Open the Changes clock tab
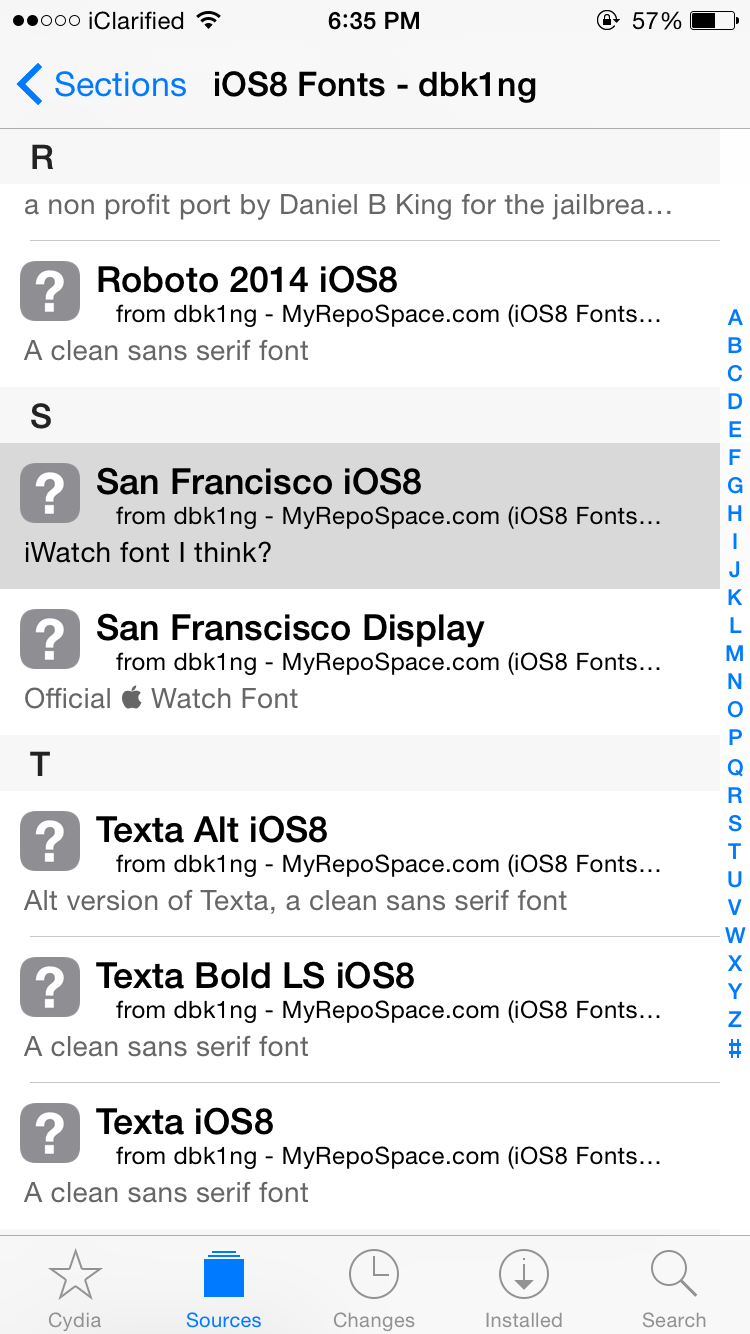 click(x=373, y=1275)
